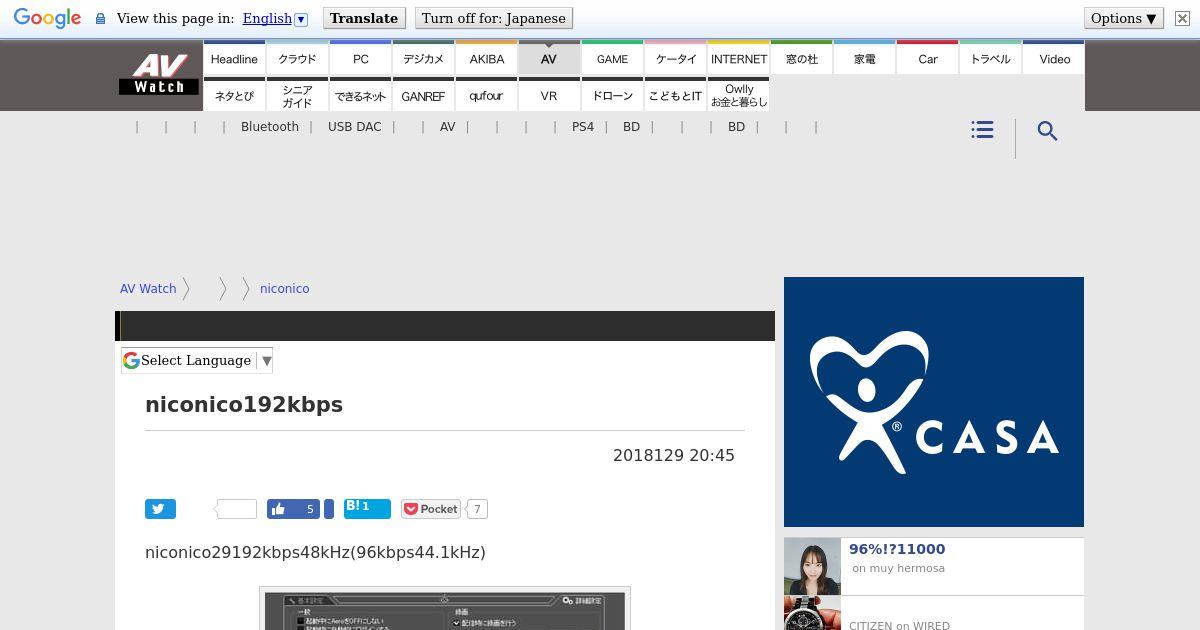
Task: Select the AV tab
Action: (x=549, y=58)
